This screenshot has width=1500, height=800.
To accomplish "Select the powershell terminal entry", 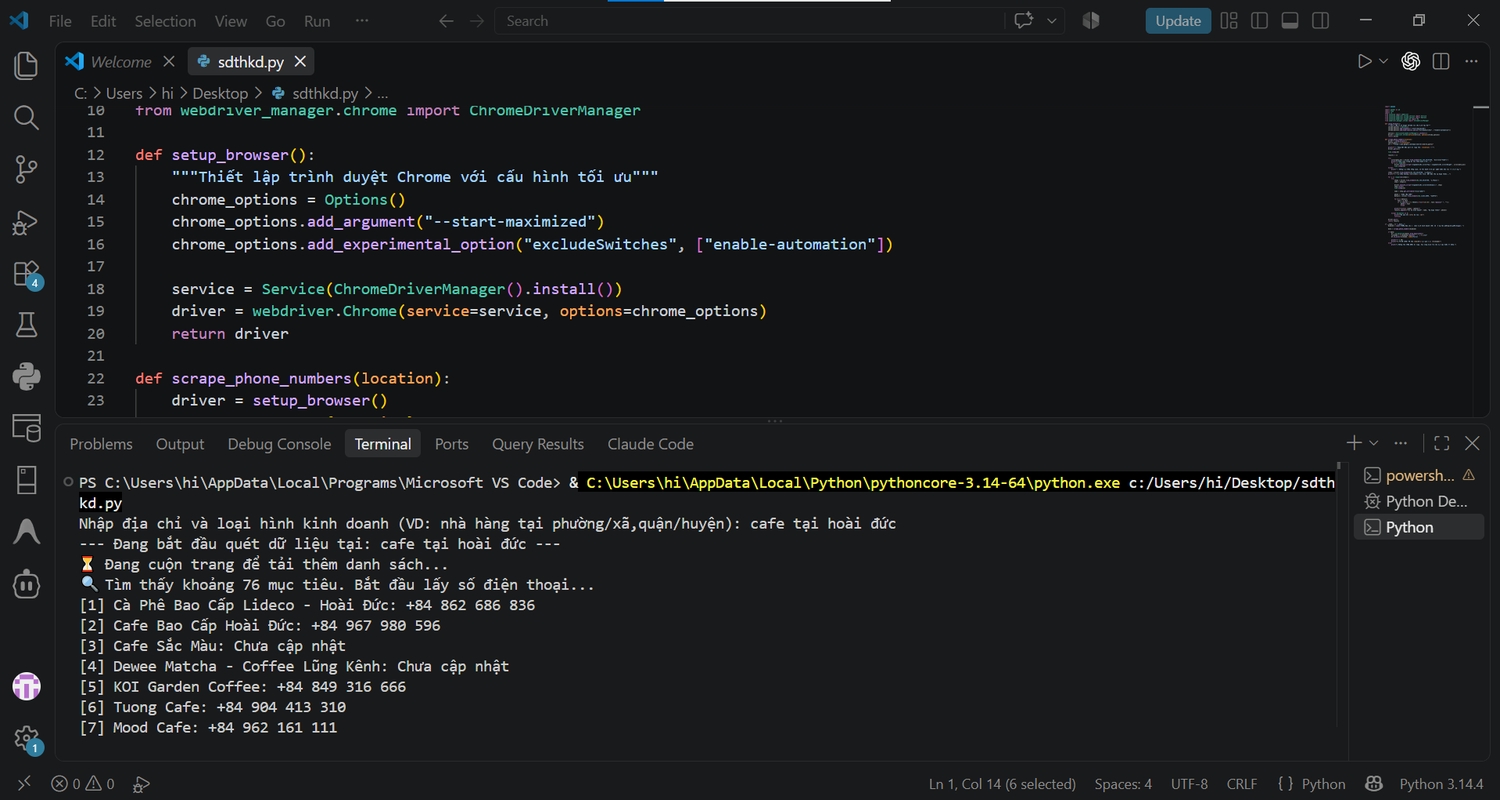I will [x=1419, y=475].
